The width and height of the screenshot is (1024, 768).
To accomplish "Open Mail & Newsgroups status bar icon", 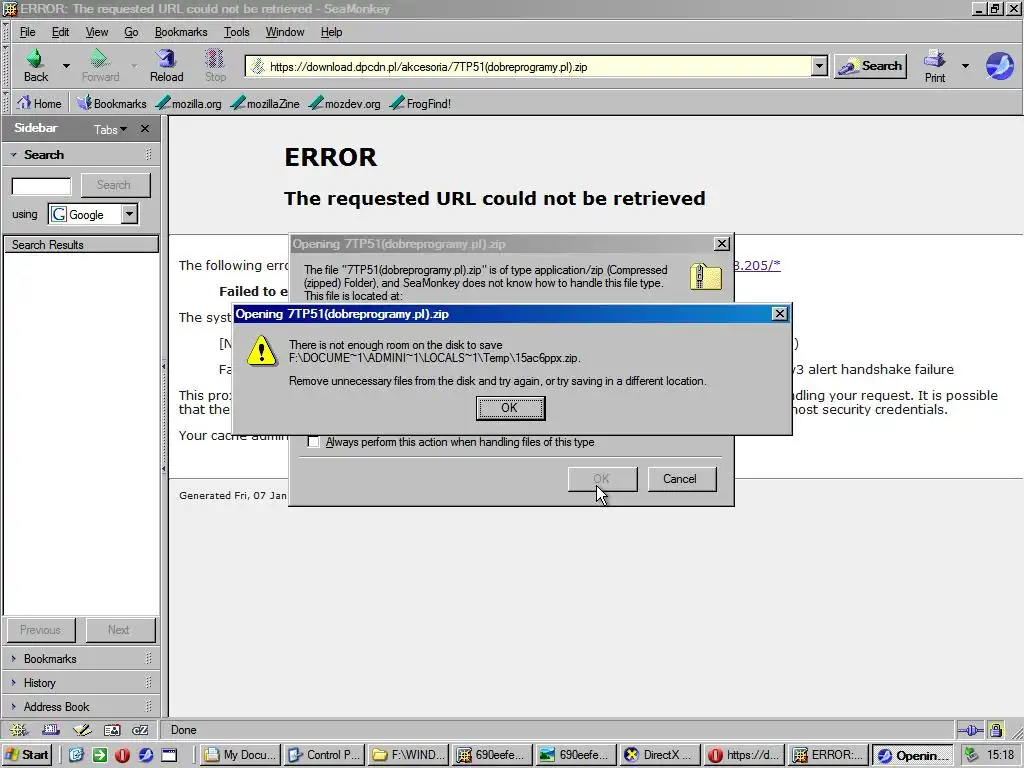I will (x=50, y=730).
